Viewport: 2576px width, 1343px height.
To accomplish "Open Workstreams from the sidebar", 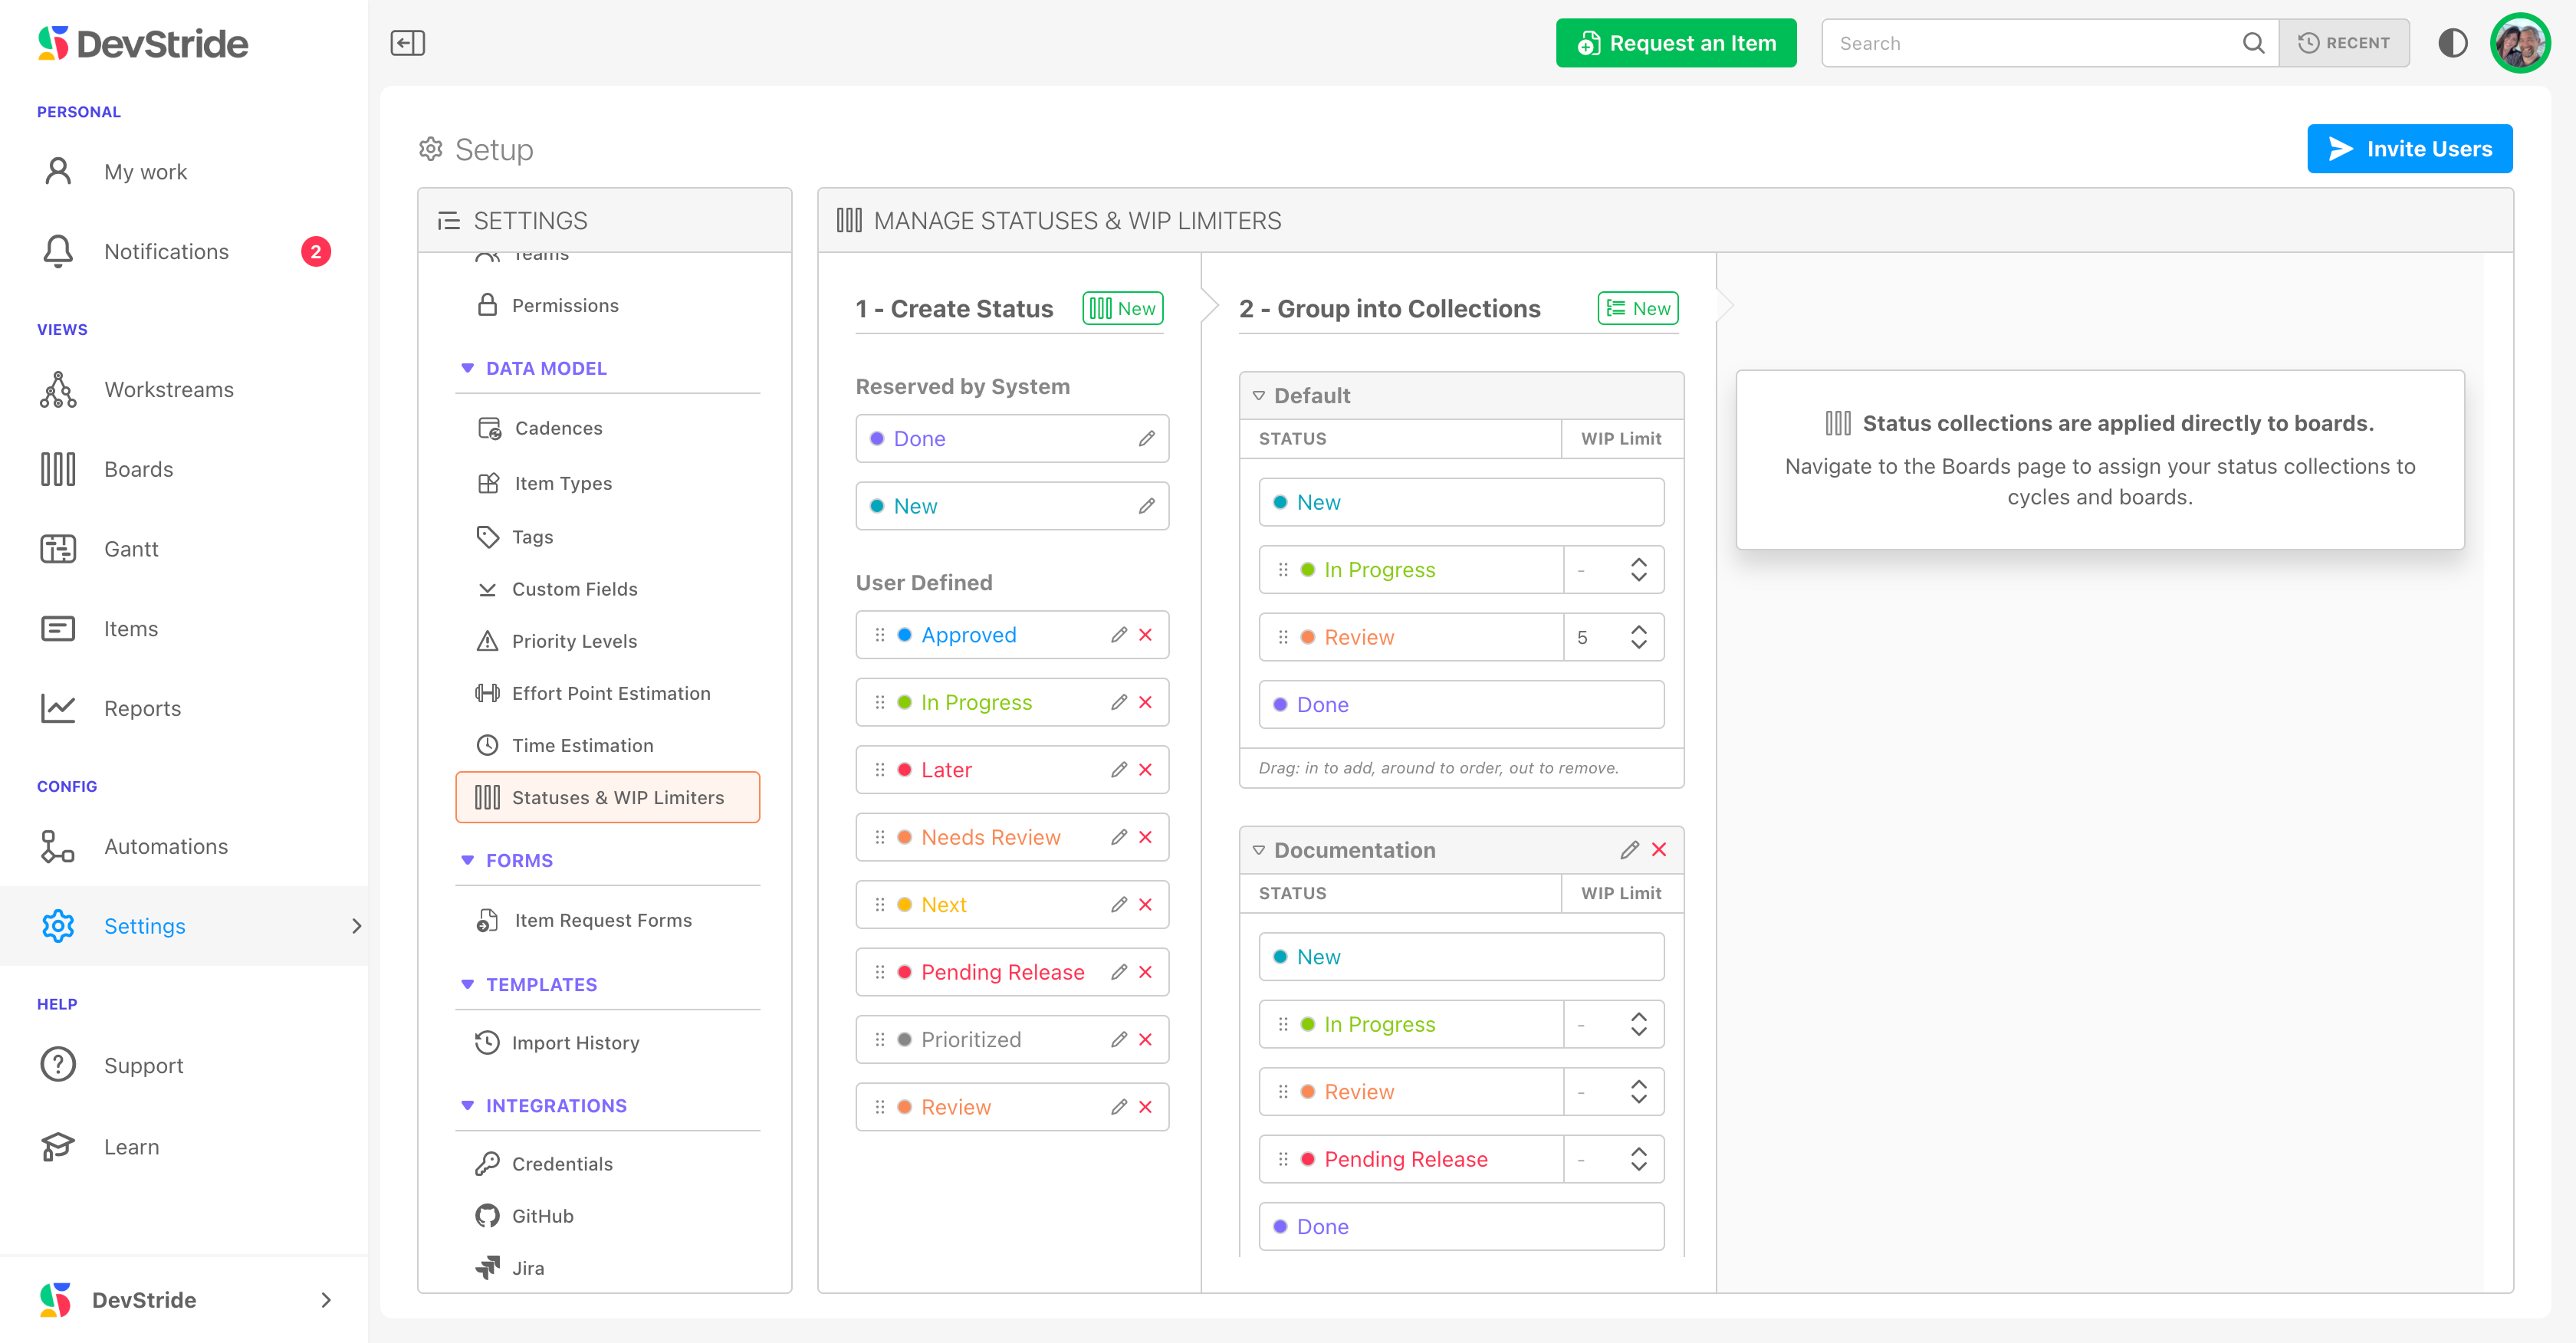I will (x=168, y=390).
